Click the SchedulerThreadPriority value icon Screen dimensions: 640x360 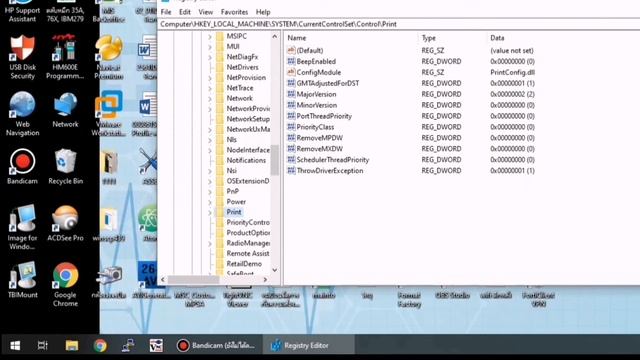[291, 160]
